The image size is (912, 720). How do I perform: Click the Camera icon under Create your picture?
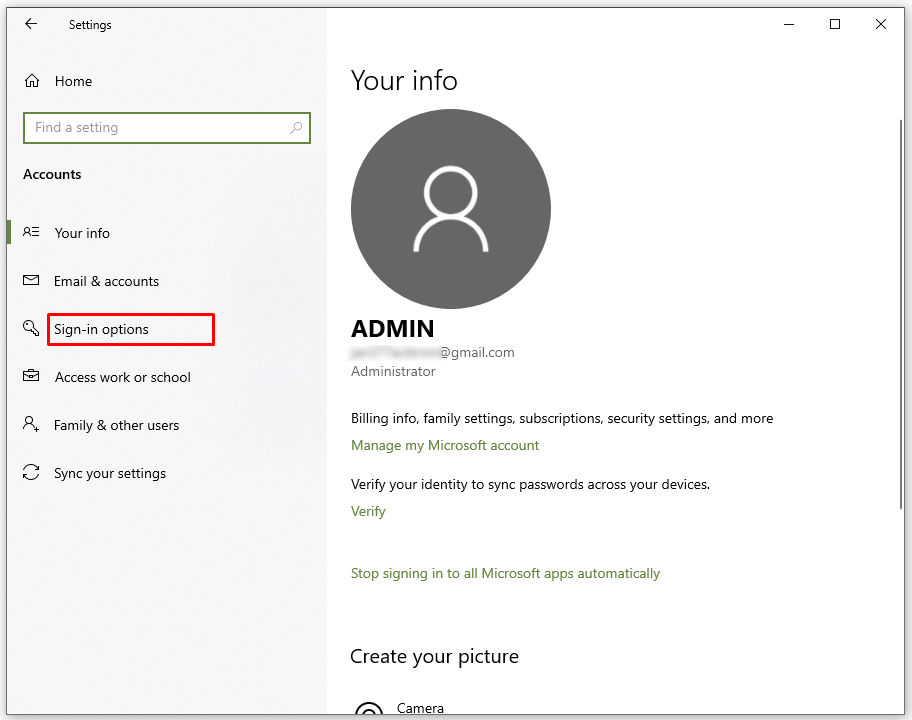pos(369,710)
